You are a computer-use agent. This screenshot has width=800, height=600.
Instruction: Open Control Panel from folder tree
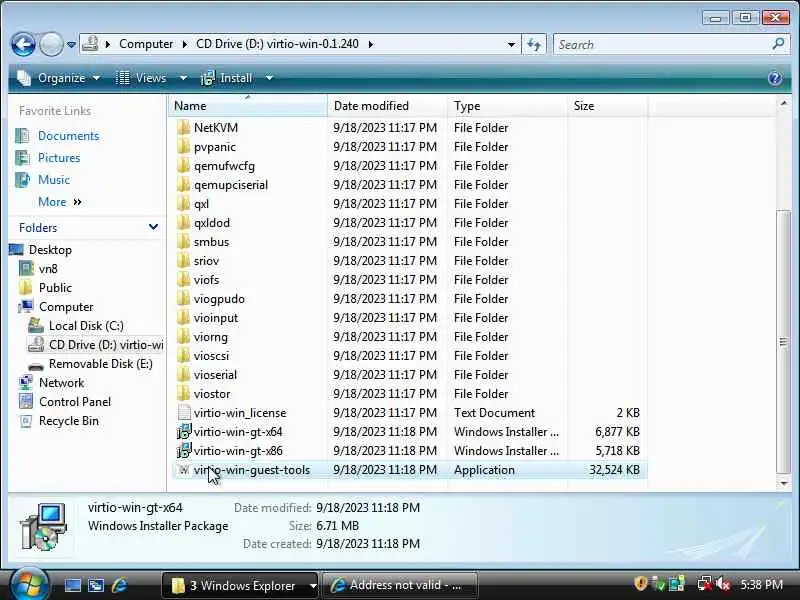coord(74,402)
